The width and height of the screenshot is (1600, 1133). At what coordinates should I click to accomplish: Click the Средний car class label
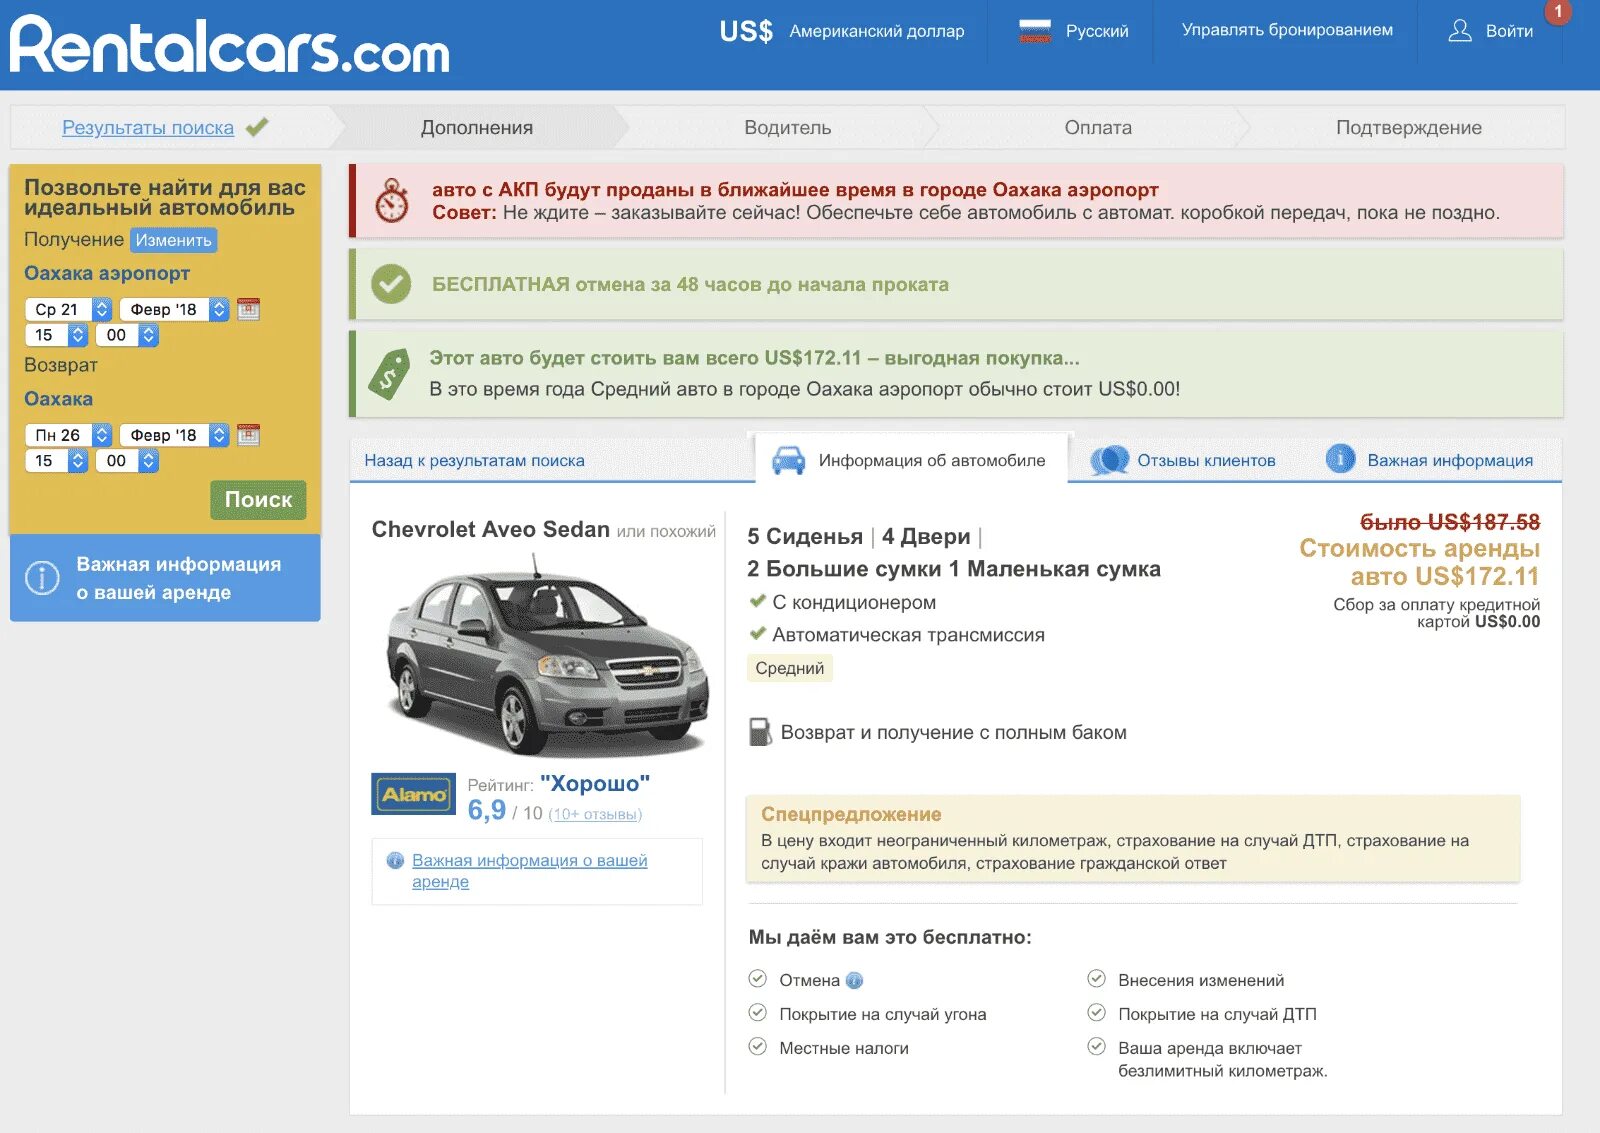coord(790,668)
